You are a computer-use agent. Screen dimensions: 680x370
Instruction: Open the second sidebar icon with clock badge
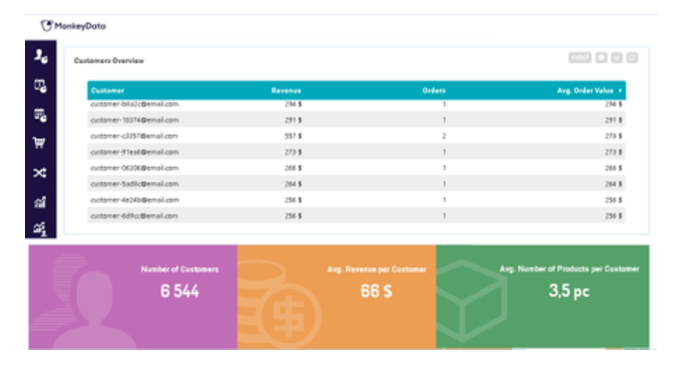pos(40,86)
